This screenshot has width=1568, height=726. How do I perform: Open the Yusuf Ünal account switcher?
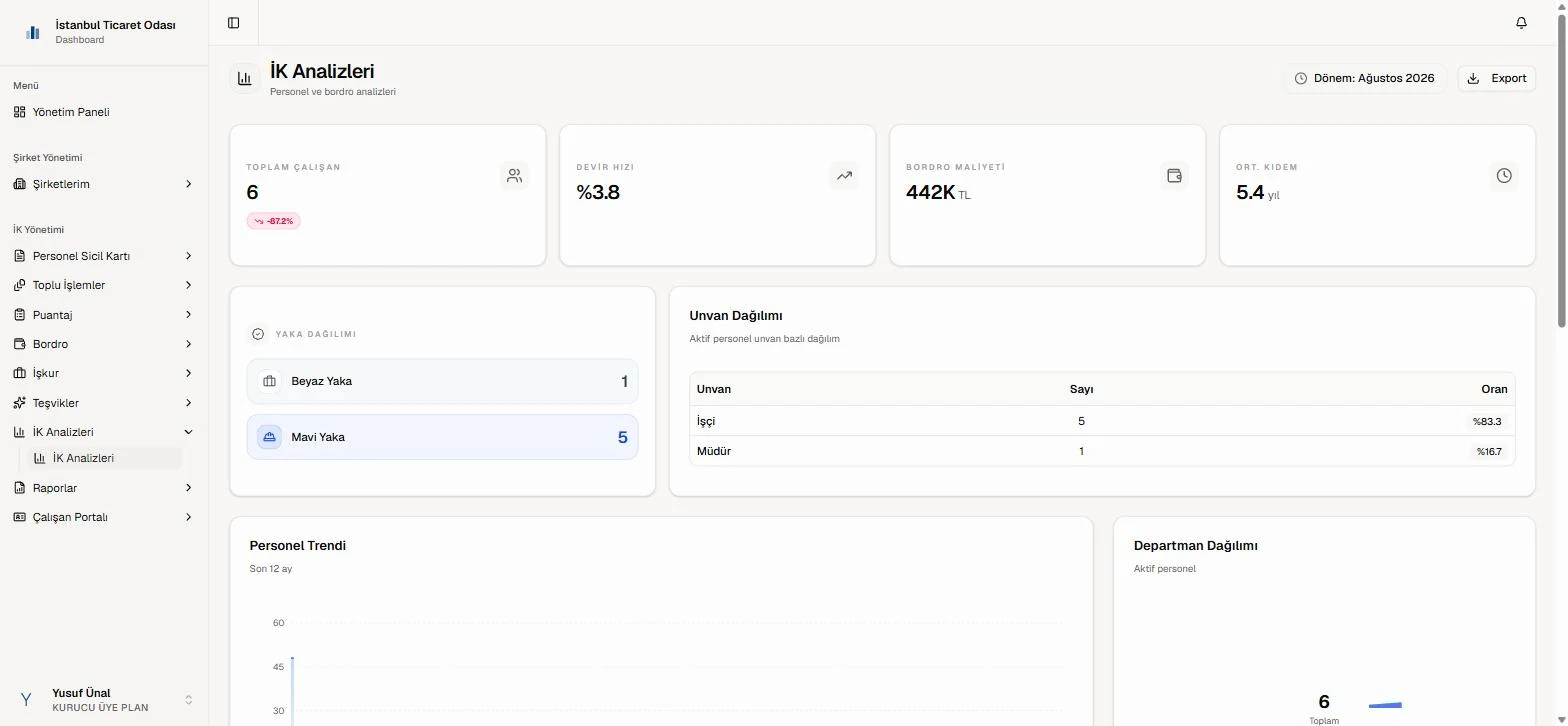coord(104,700)
